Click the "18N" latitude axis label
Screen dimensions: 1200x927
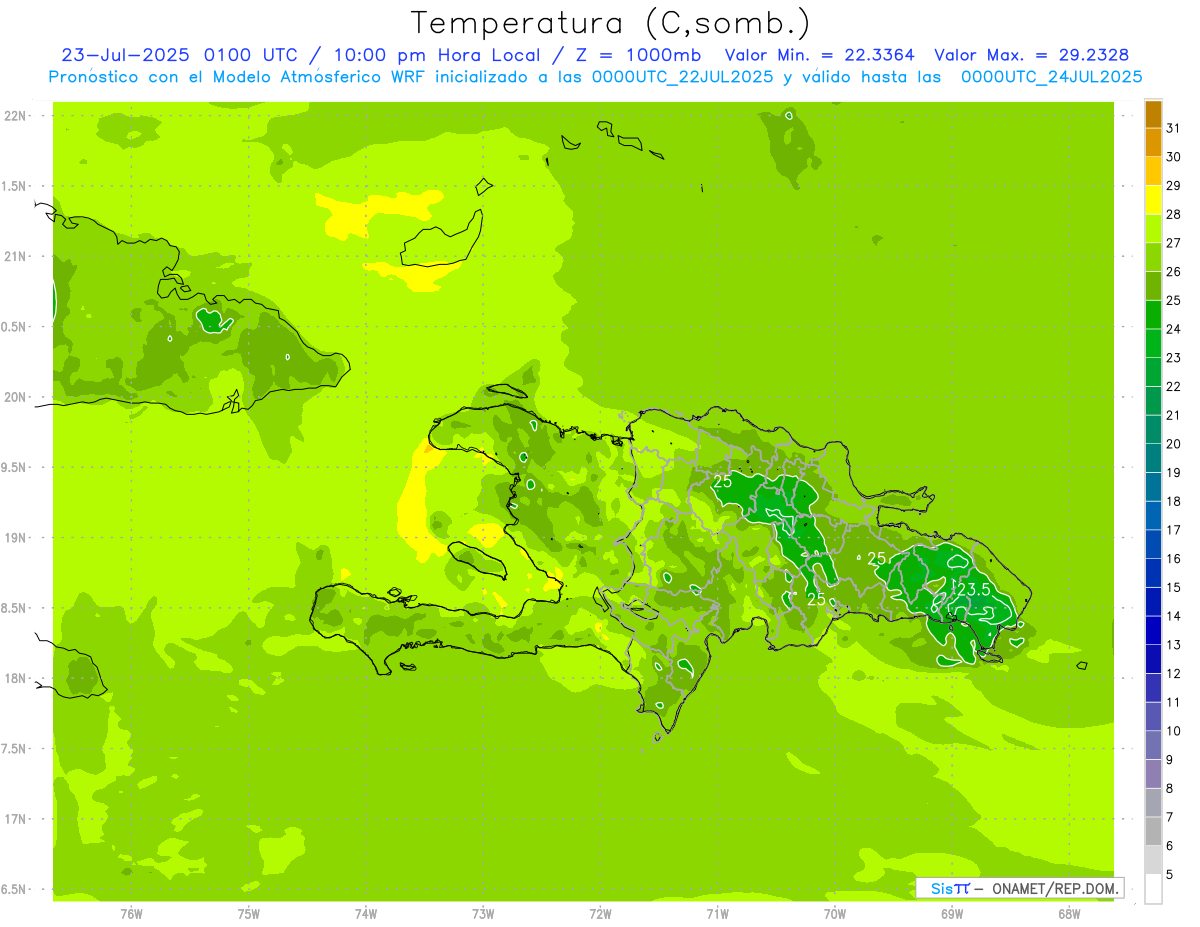pos(16,679)
